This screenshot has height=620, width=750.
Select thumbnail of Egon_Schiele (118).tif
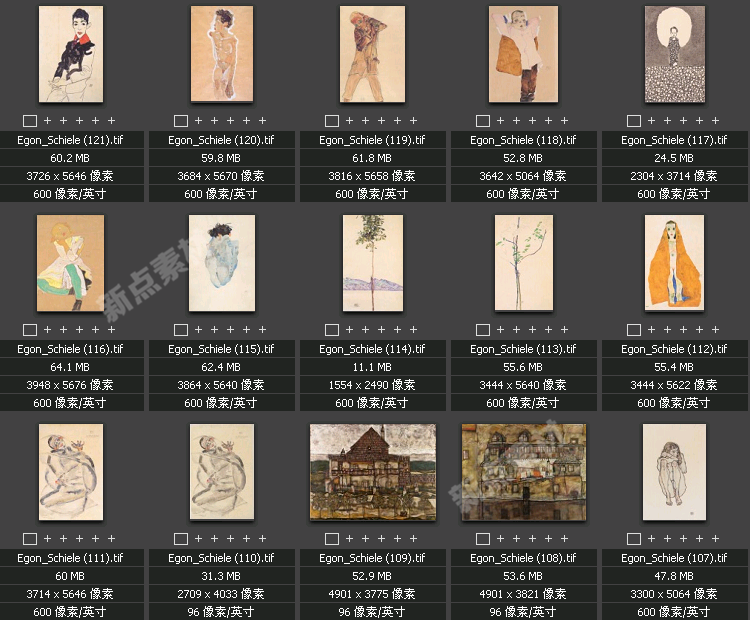coord(523,54)
